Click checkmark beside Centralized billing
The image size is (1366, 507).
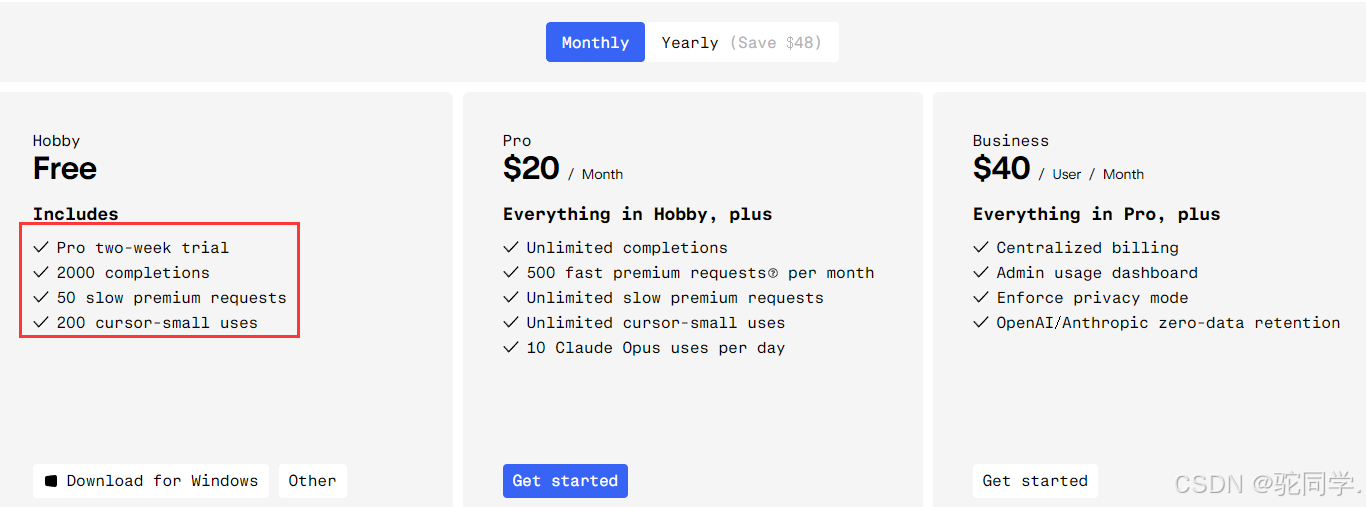tap(981, 247)
